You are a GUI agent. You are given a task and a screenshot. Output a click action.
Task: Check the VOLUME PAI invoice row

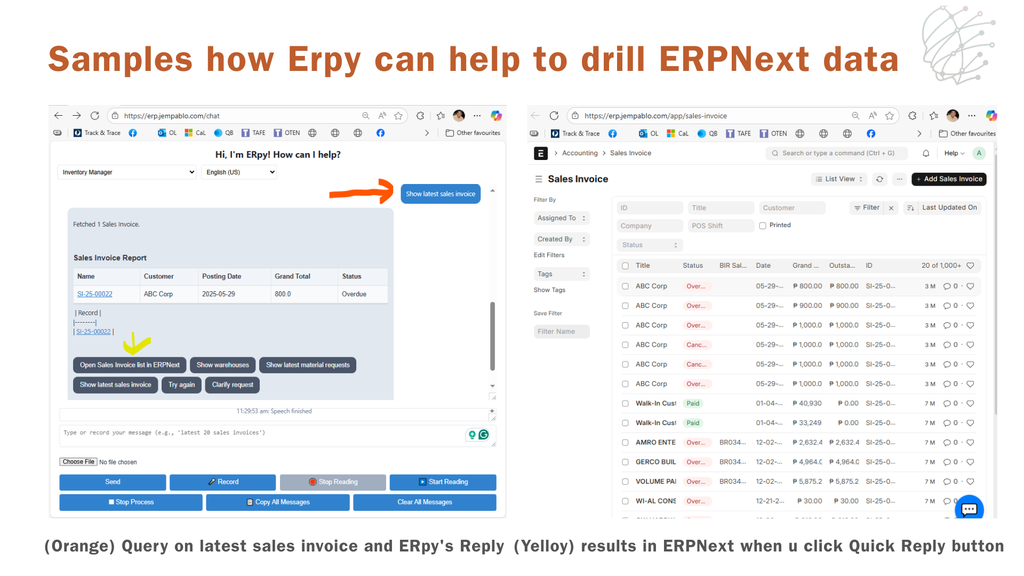626,482
